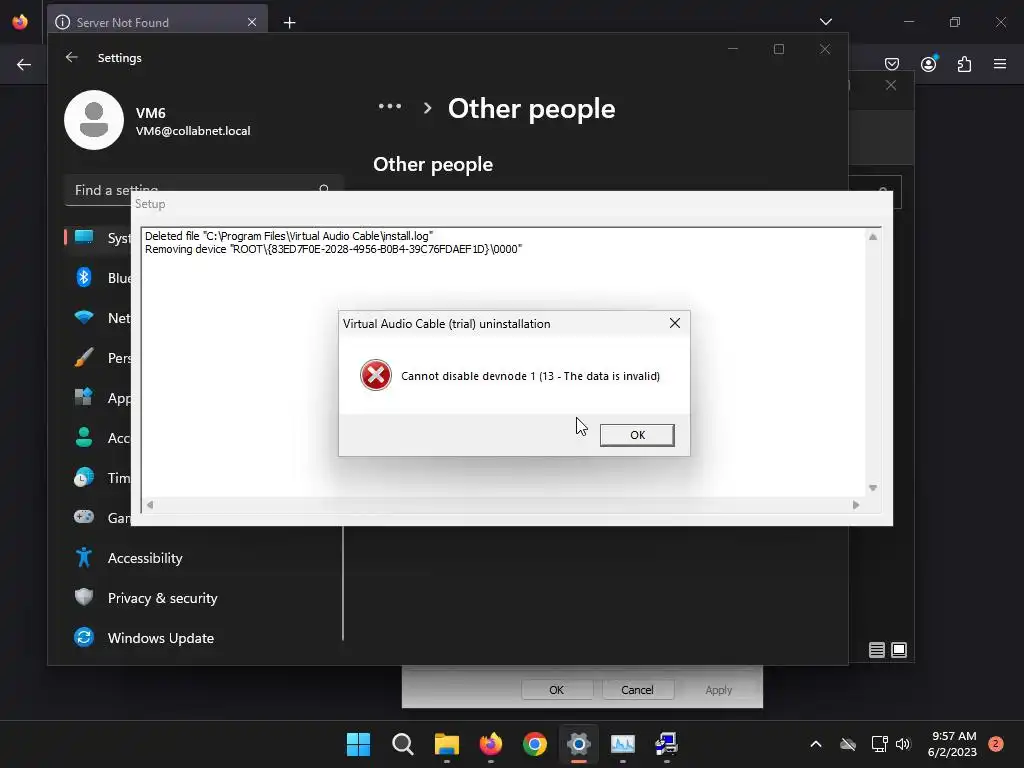The height and width of the screenshot is (768, 1024).
Task: Switch to large icons view in background window
Action: point(899,650)
